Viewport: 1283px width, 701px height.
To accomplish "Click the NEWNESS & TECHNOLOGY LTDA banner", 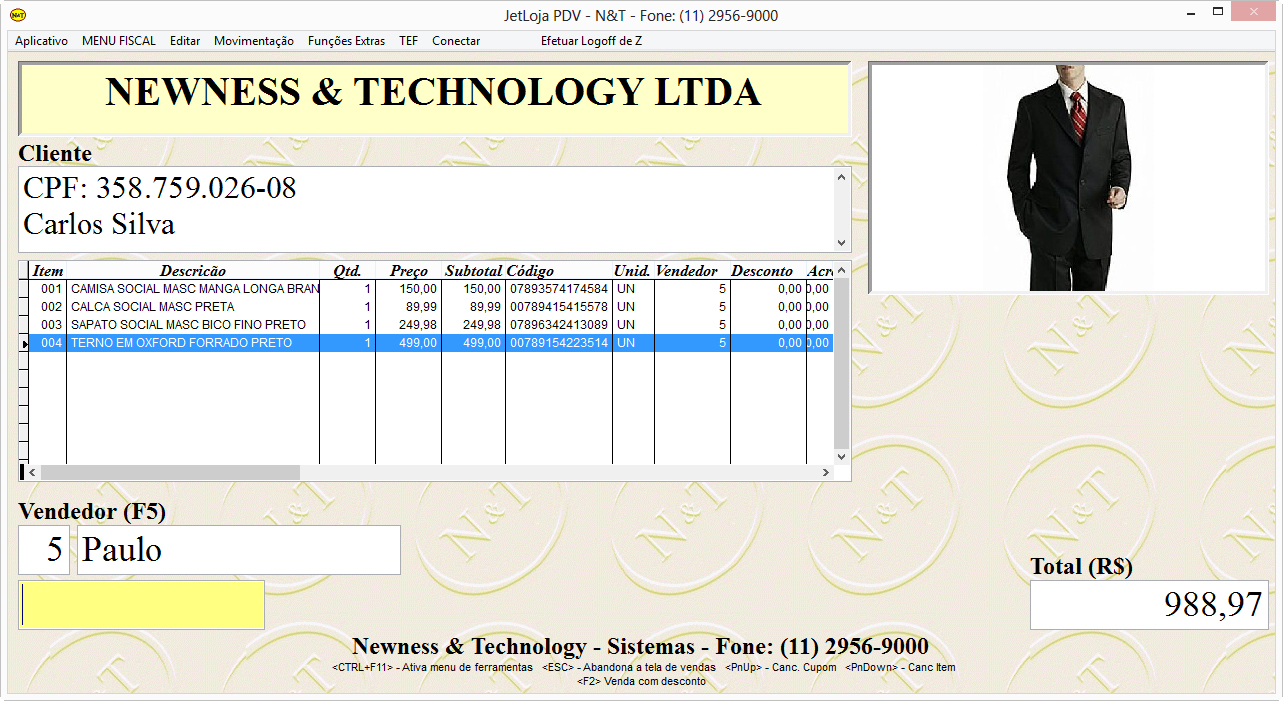I will point(434,98).
